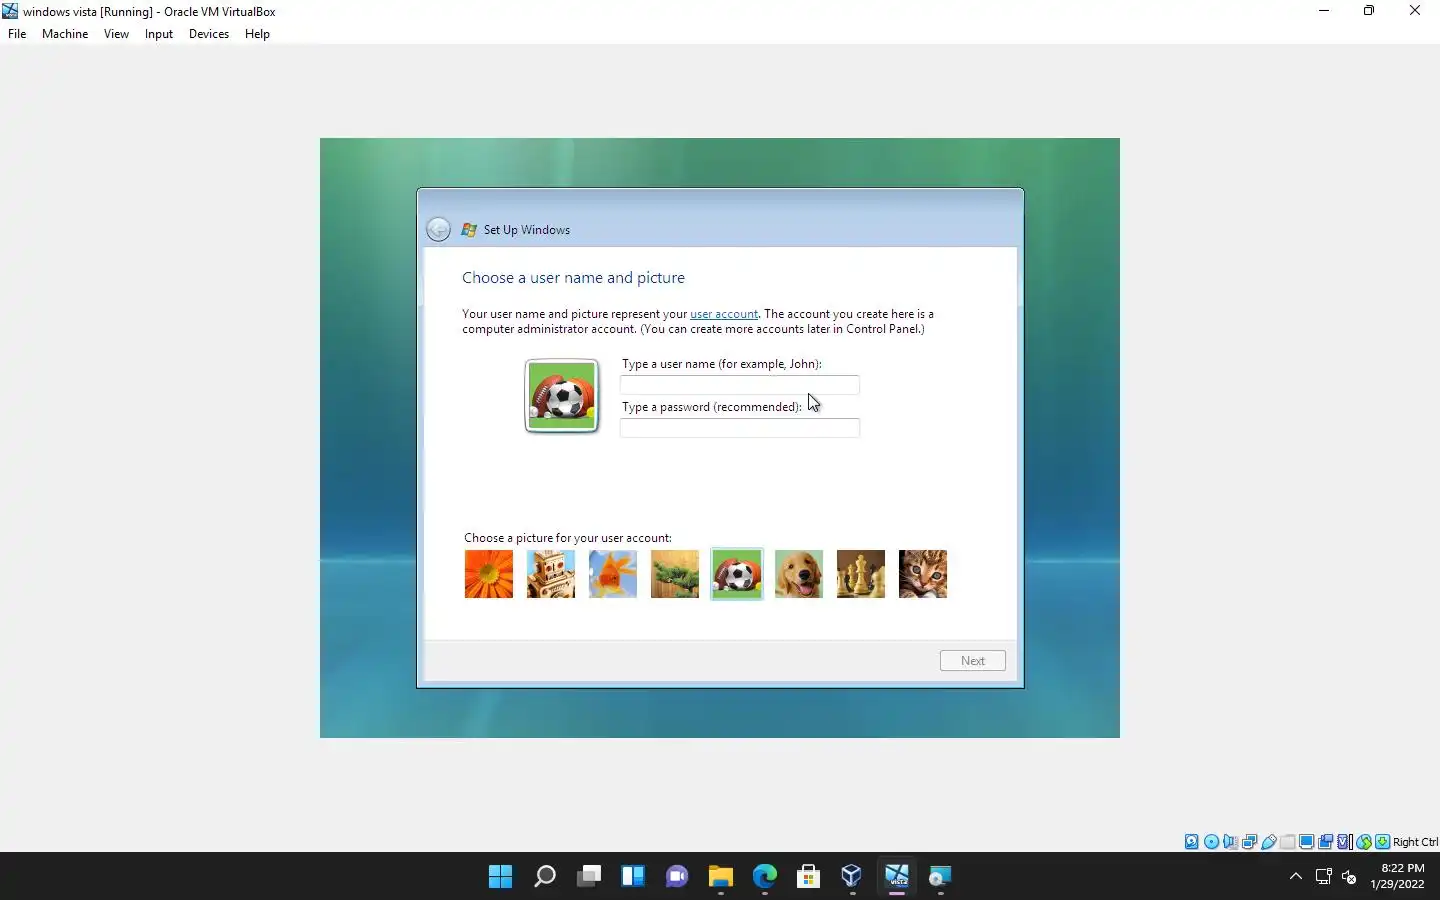This screenshot has height=900, width=1440.
Task: Open the volume tray icon
Action: (x=1349, y=877)
